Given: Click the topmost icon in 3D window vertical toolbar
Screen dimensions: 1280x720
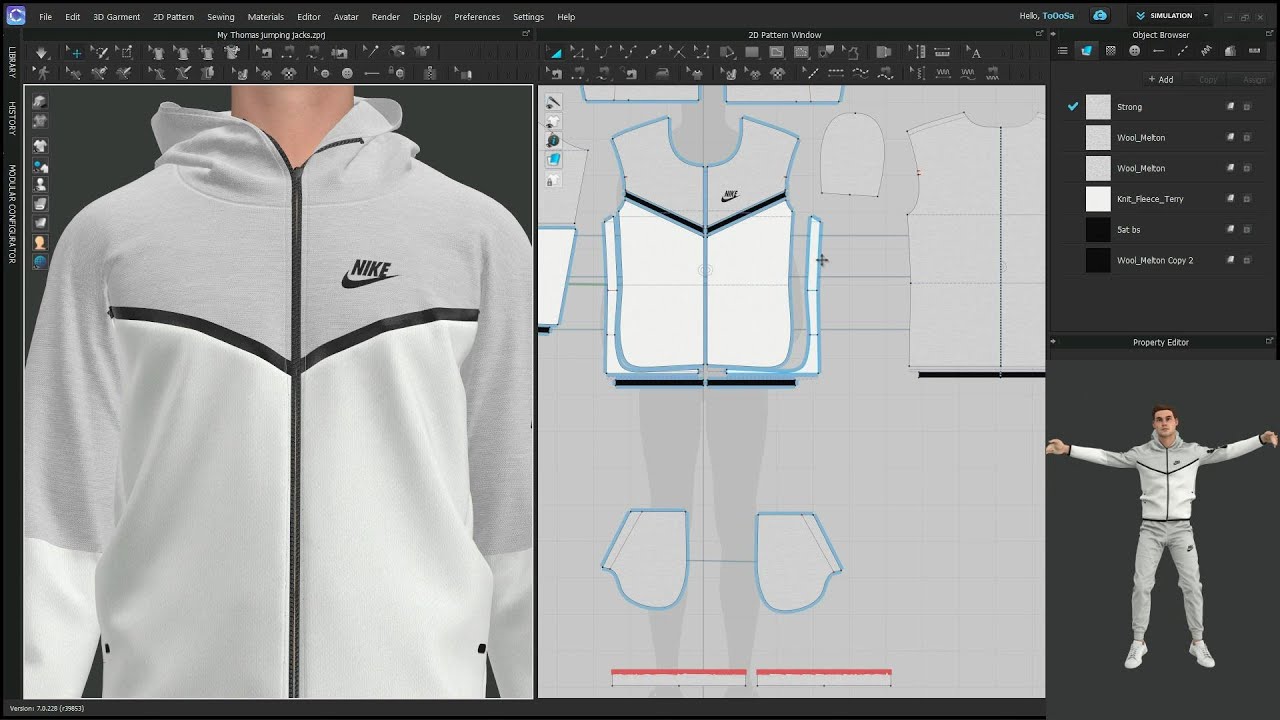Looking at the screenshot, I should (40, 101).
